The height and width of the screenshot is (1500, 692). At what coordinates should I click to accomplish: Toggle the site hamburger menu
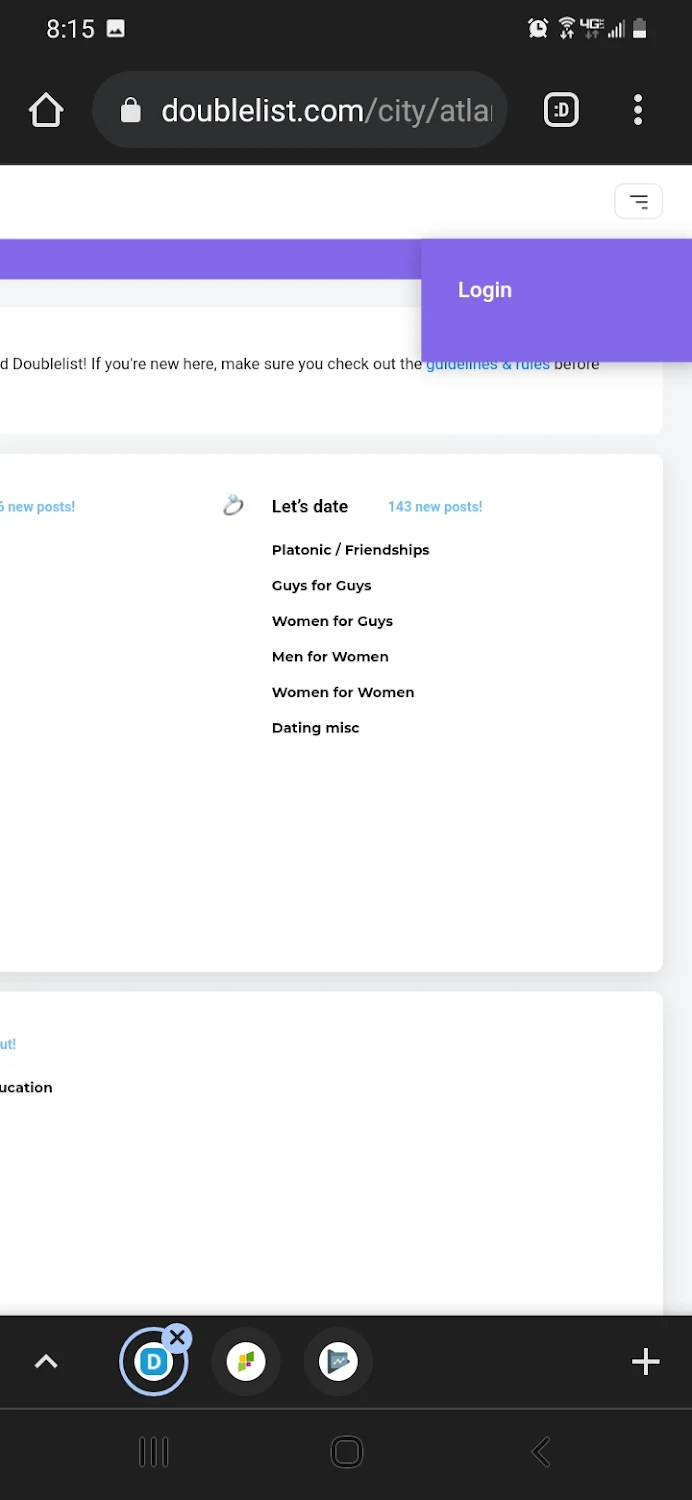tap(638, 202)
